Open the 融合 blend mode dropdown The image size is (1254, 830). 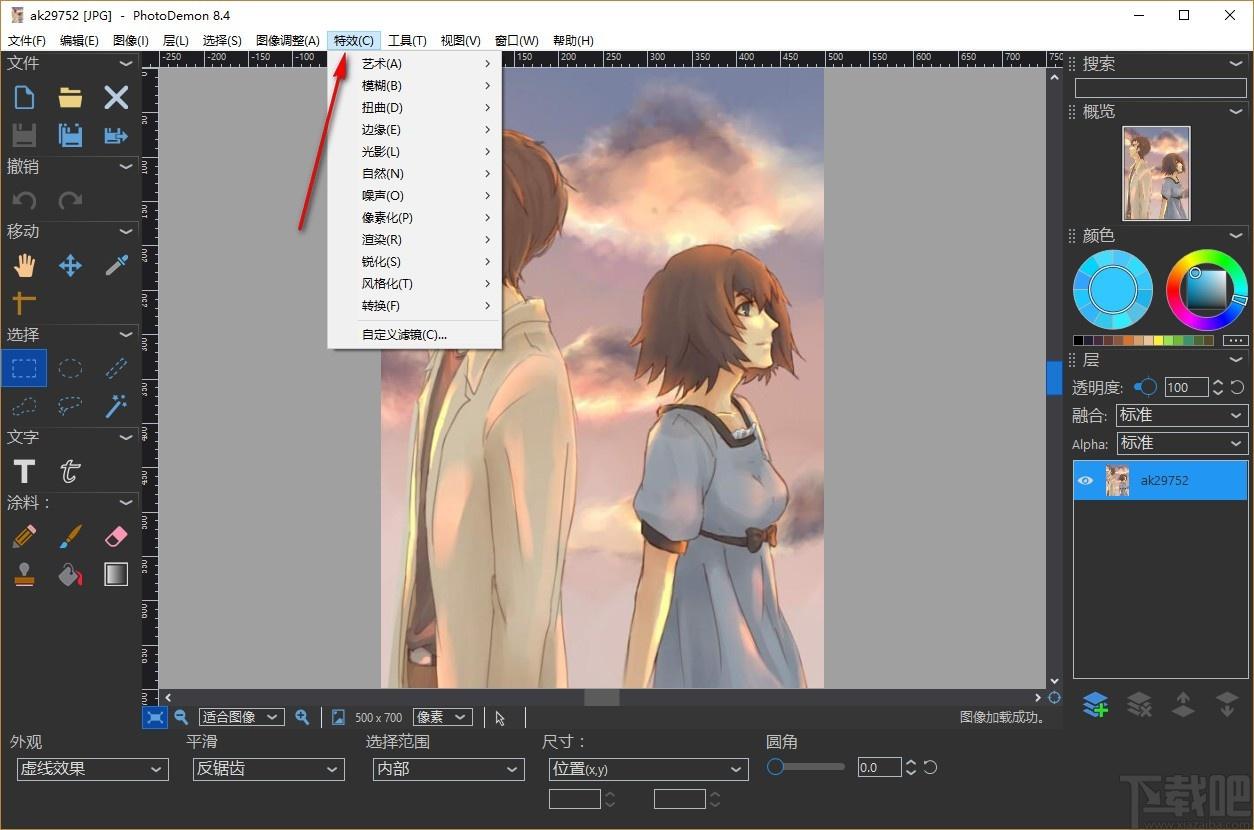[x=1181, y=415]
